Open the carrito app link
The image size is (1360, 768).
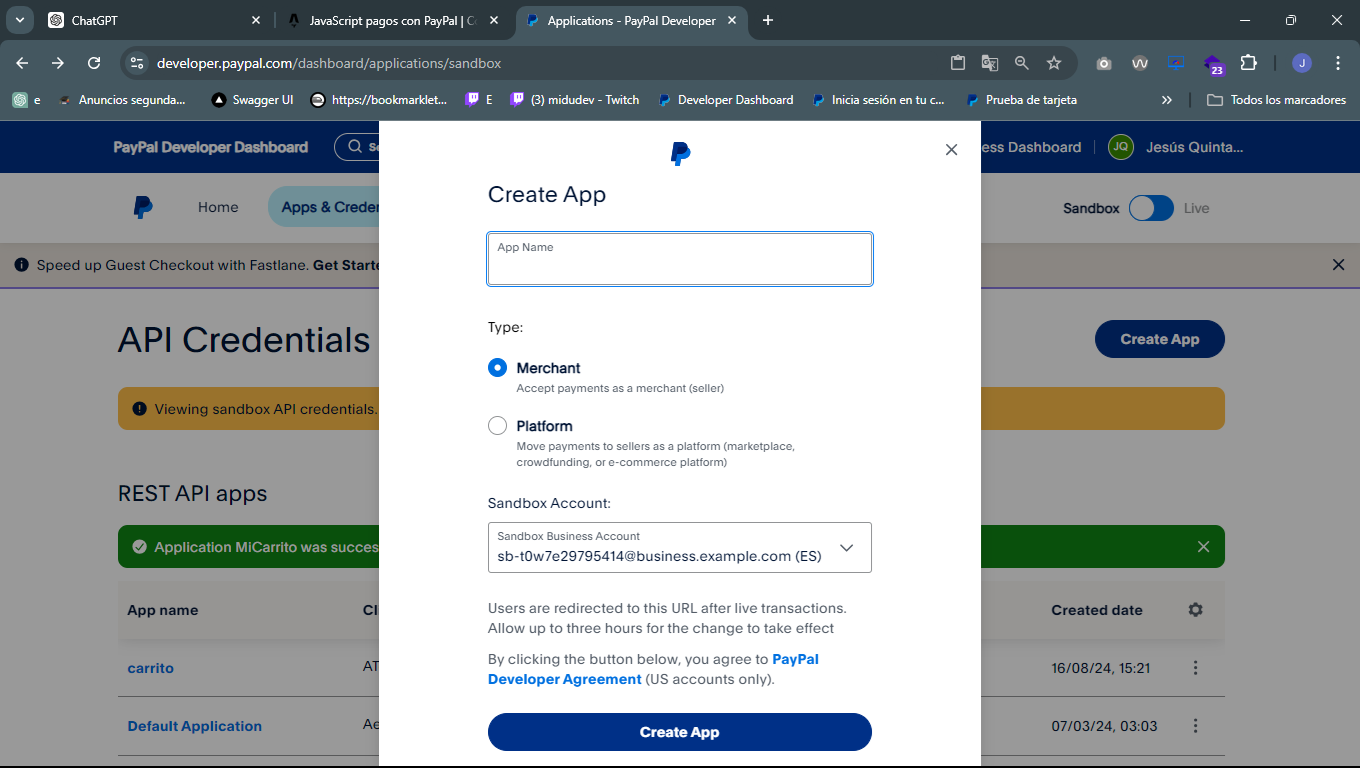click(150, 668)
